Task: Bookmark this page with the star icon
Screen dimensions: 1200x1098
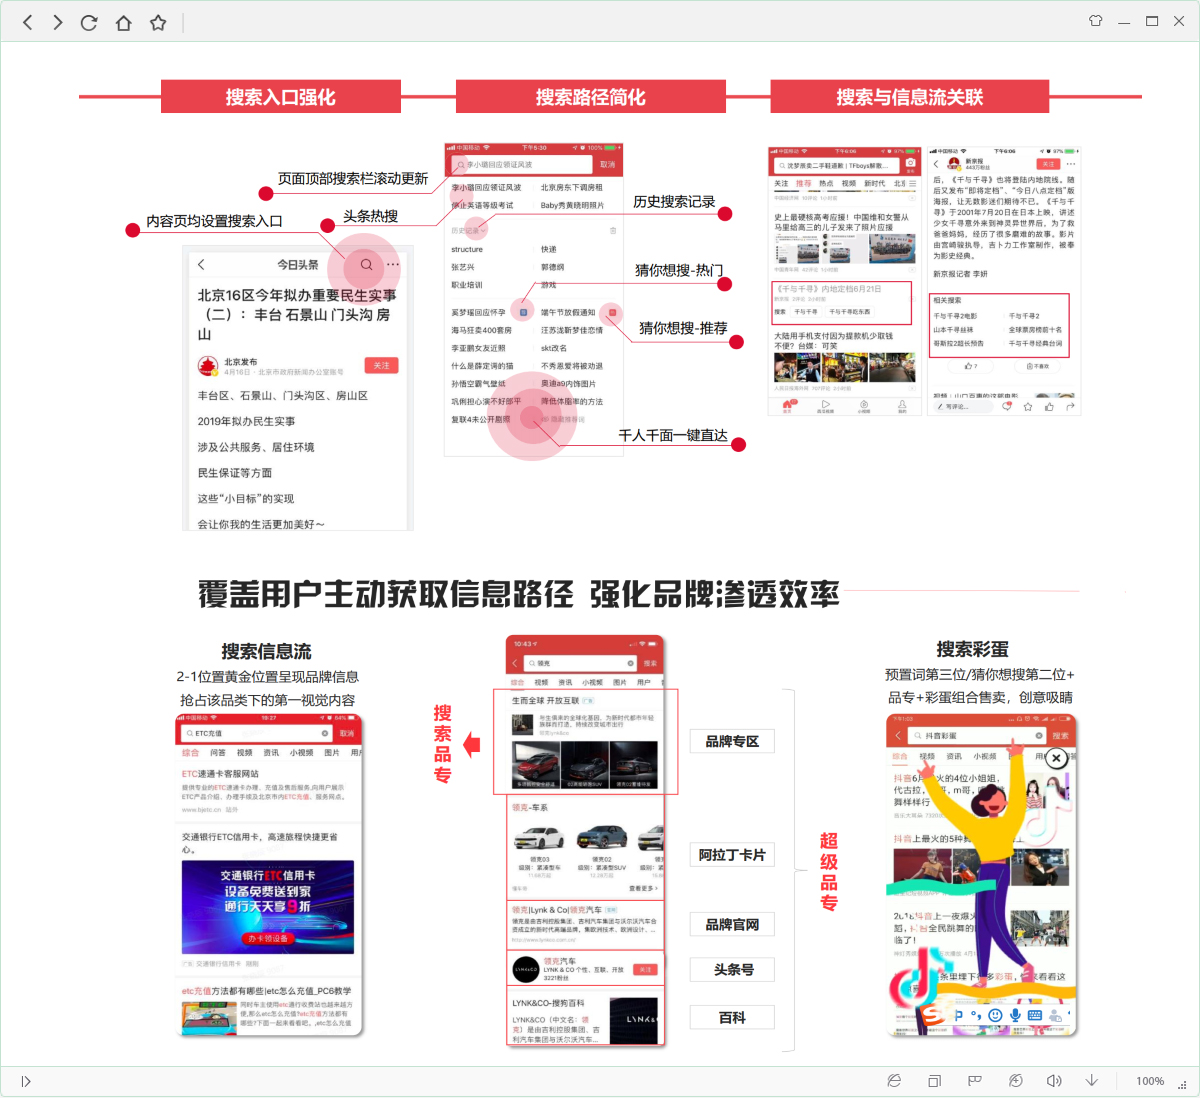Action: point(158,22)
